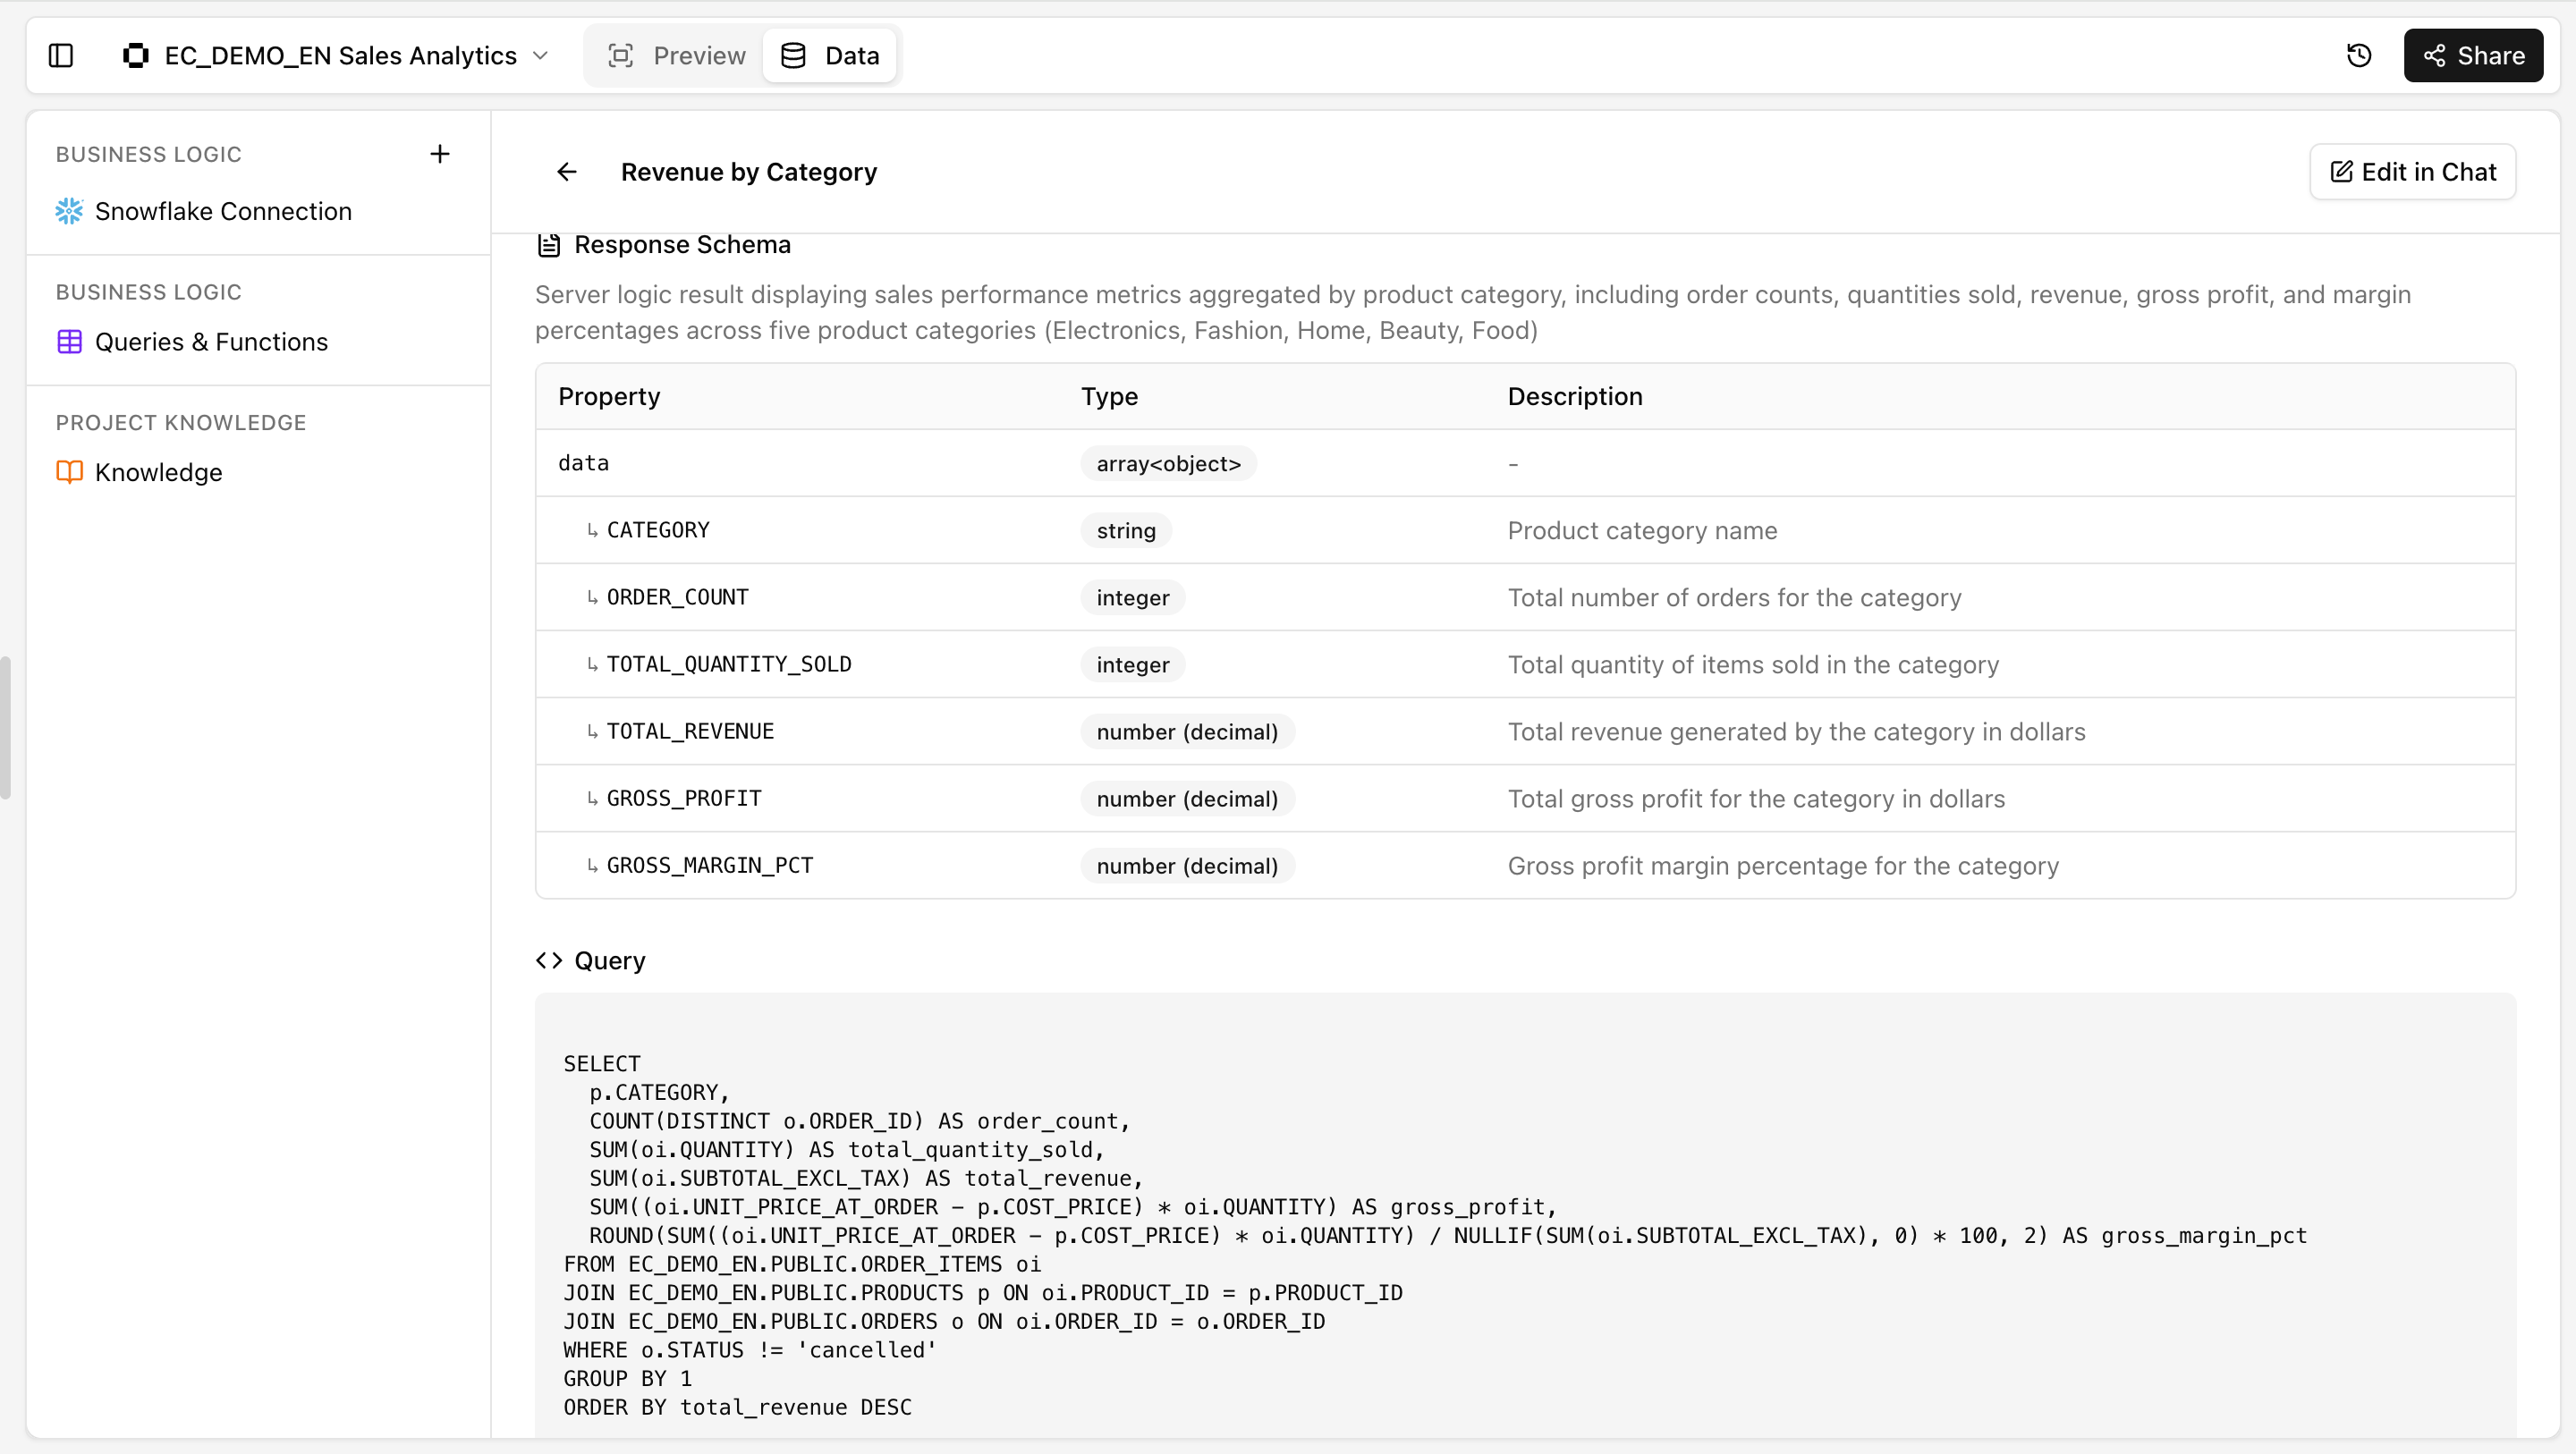The image size is (2576, 1454).
Task: Click the Knowledge book icon
Action: [x=69, y=472]
